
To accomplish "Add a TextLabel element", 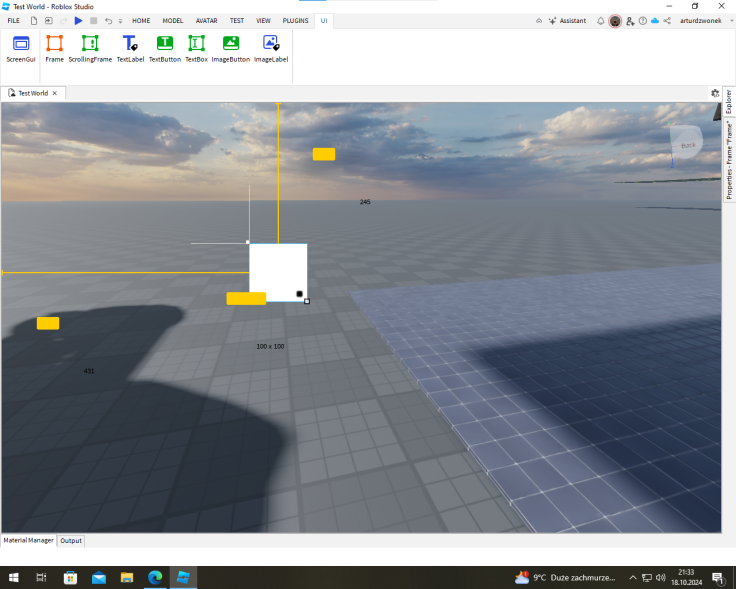I will pos(130,49).
